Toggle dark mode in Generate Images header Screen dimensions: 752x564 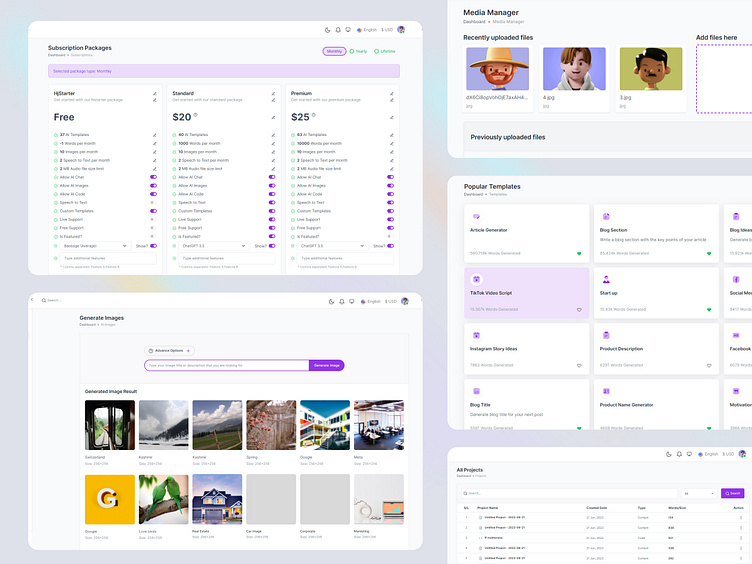(331, 302)
